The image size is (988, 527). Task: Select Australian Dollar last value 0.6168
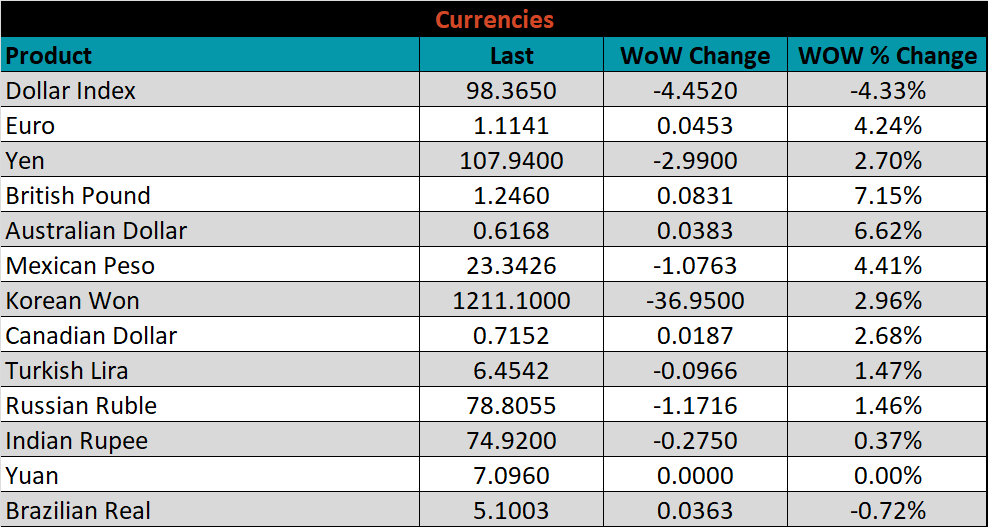(511, 231)
